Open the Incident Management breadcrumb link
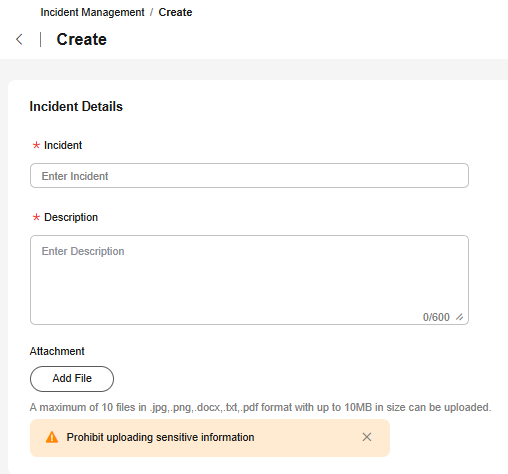The image size is (508, 474). (92, 12)
